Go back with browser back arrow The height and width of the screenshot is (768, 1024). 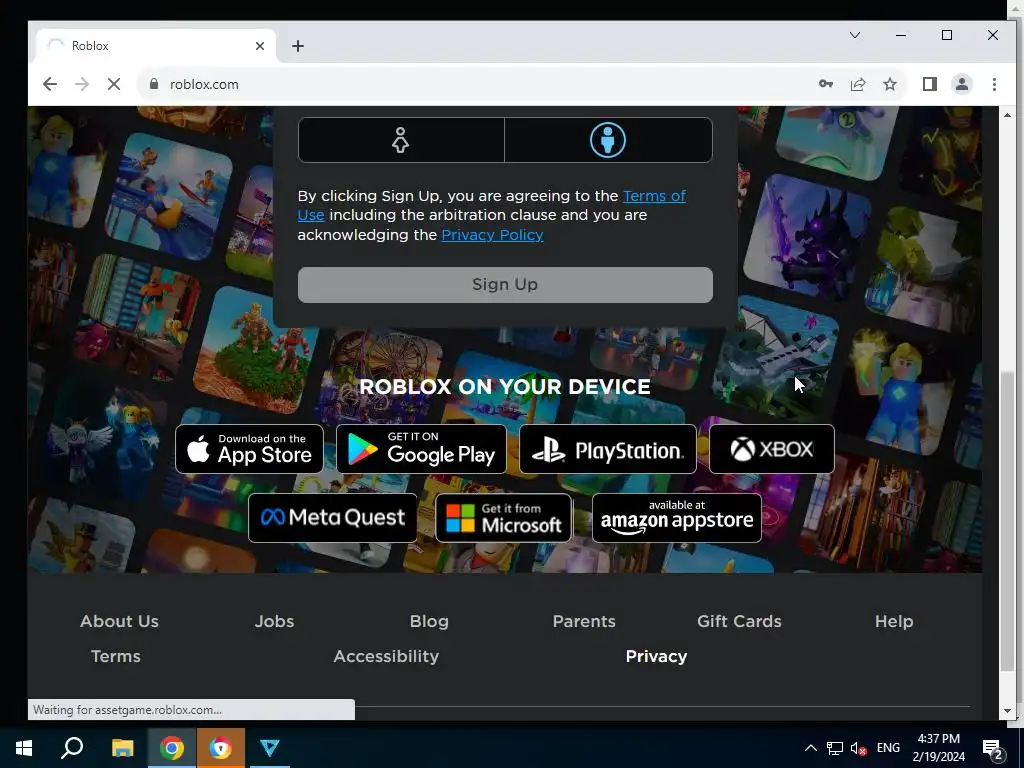(x=50, y=84)
